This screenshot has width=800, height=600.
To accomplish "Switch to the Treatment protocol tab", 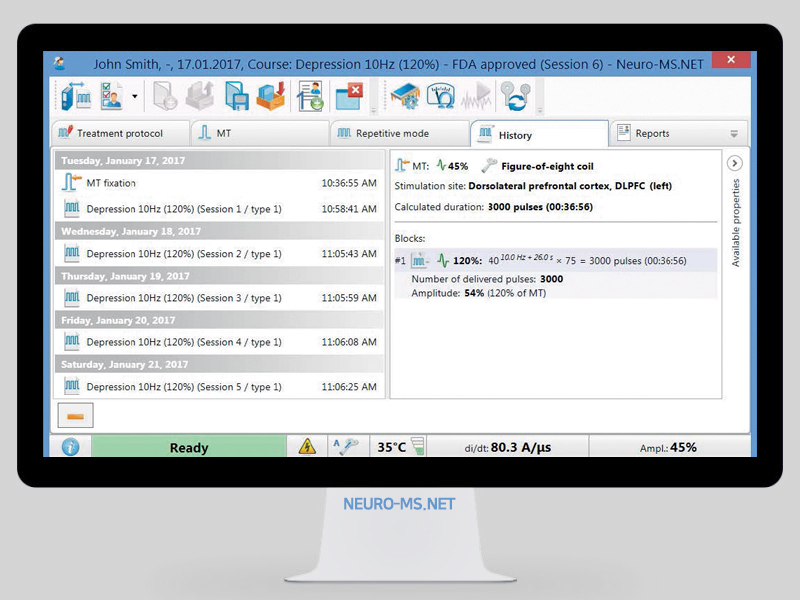I will (120, 133).
